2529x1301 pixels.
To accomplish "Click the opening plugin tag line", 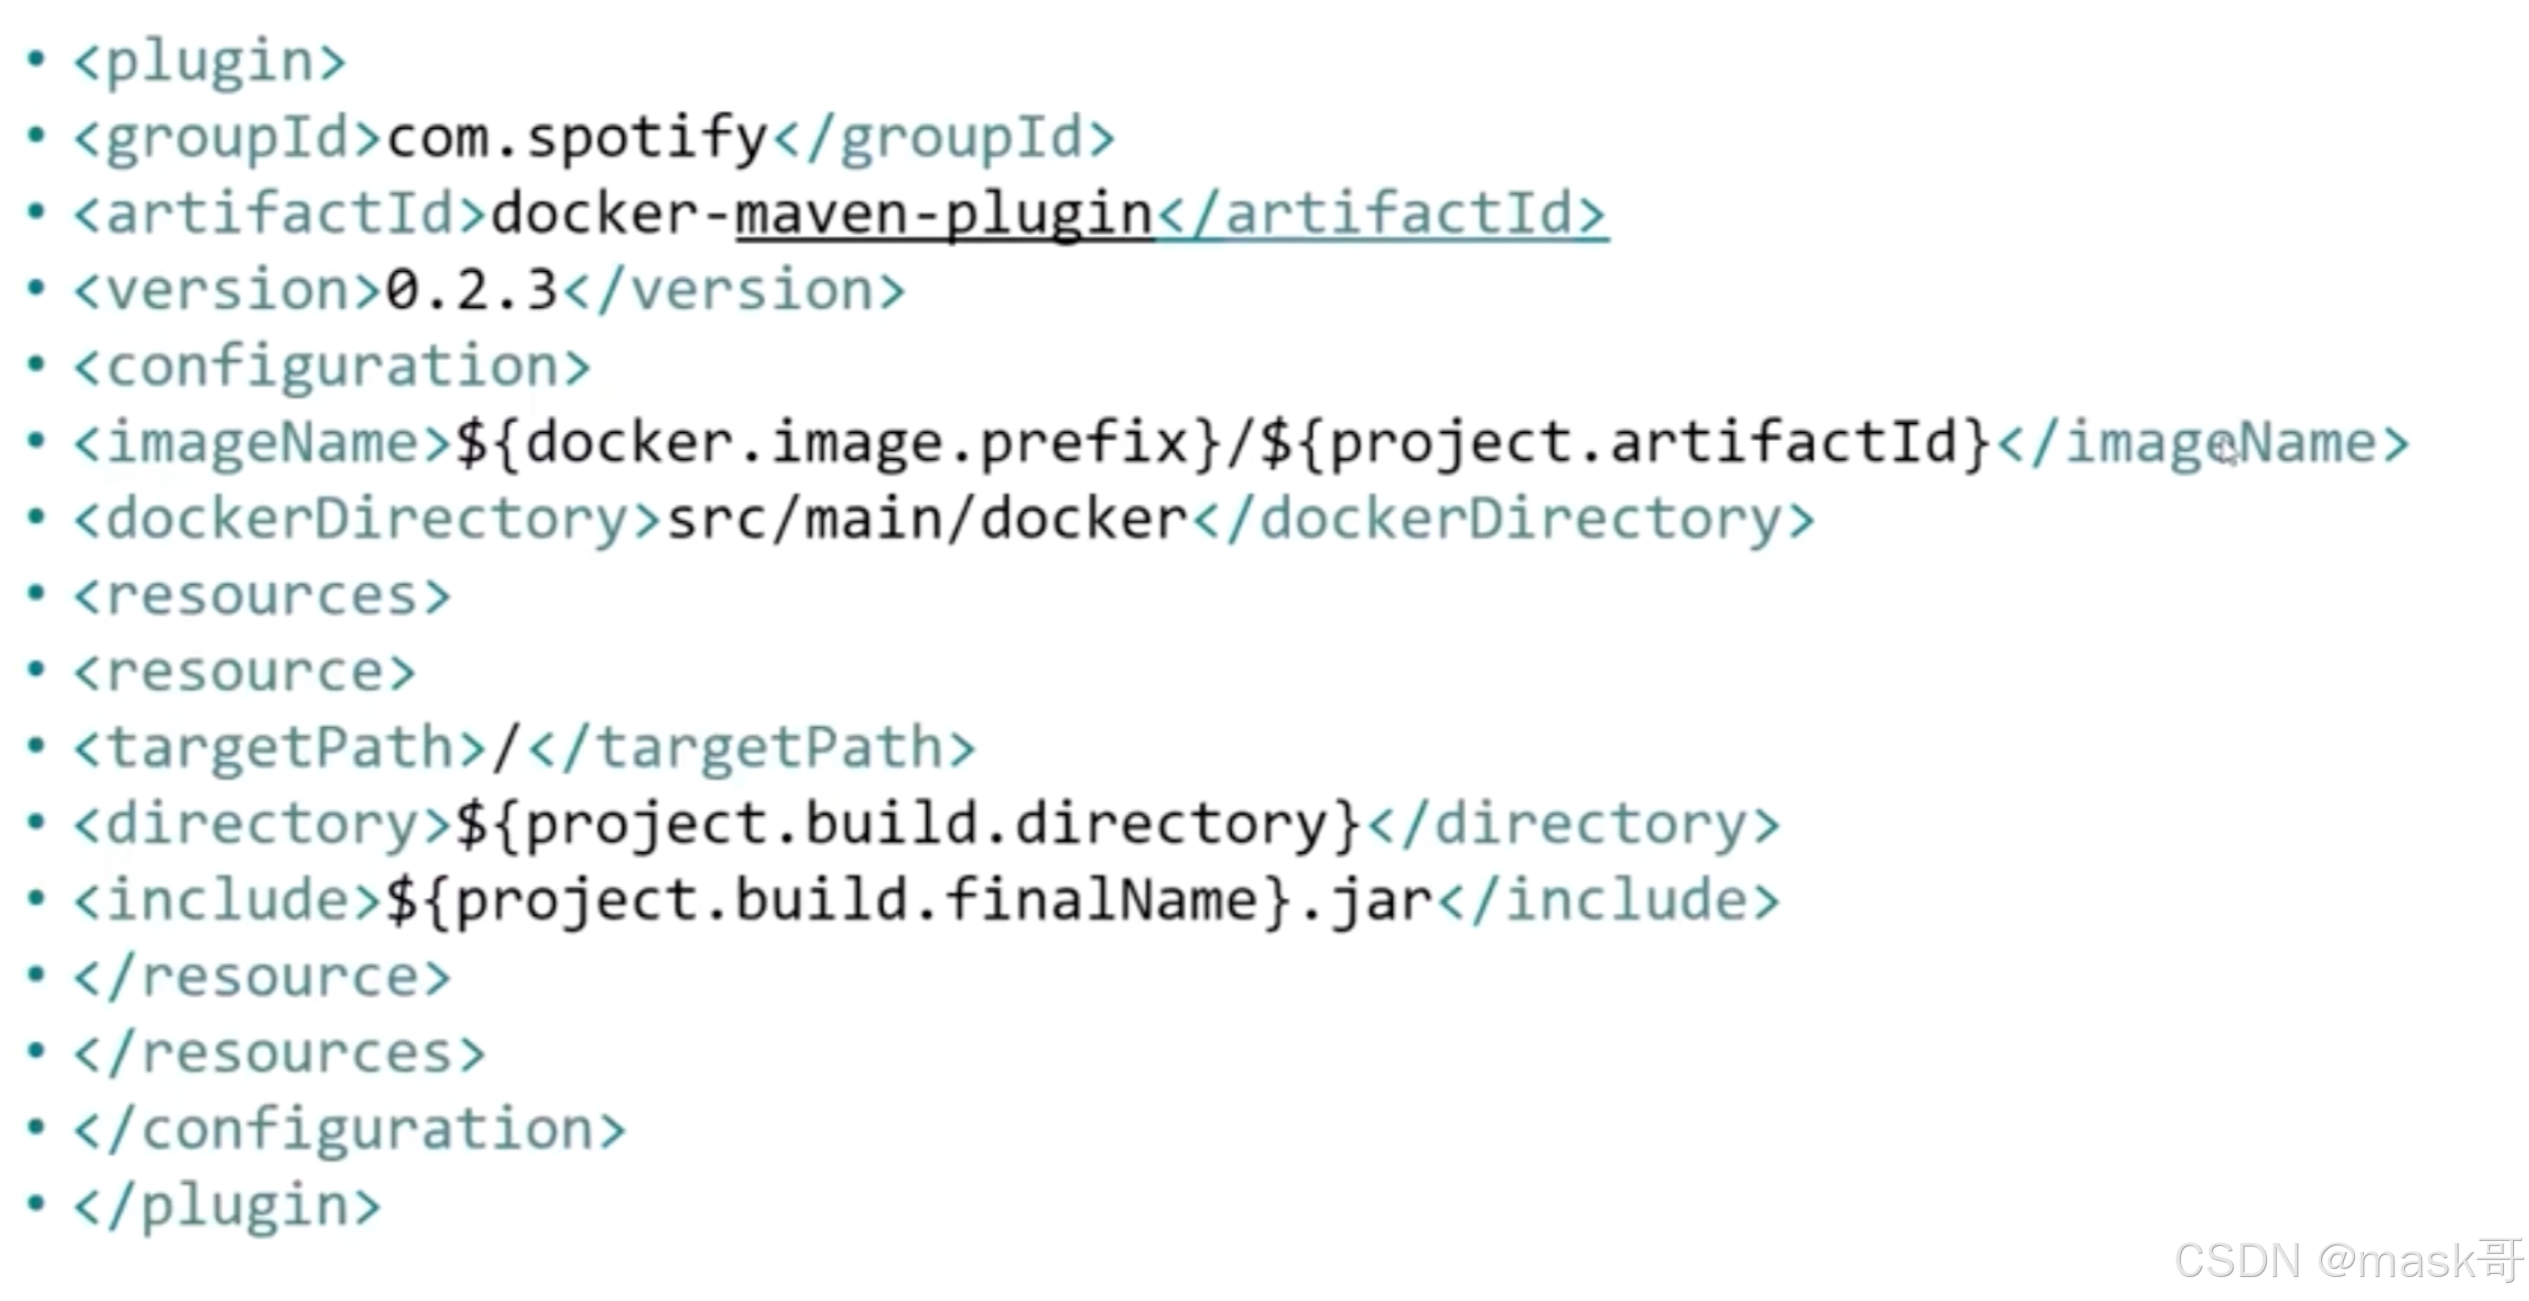I will pos(210,62).
